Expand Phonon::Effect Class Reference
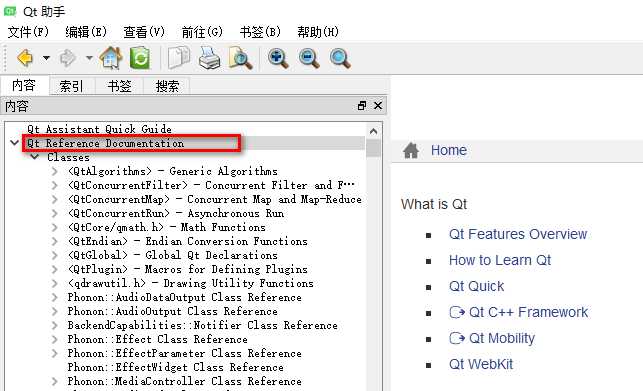Screen dimensions: 643x391 (55, 339)
